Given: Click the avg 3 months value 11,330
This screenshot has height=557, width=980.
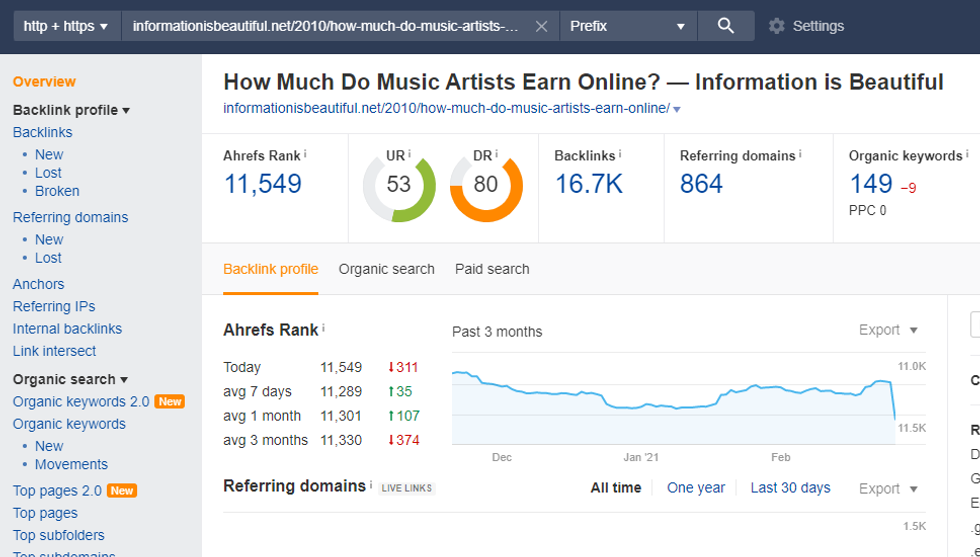Looking at the screenshot, I should tap(341, 441).
